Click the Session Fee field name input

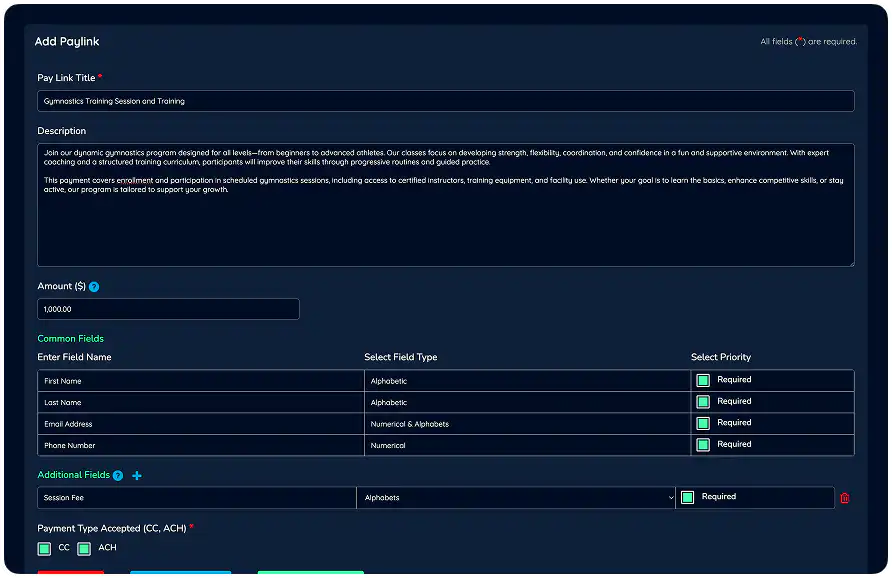tap(195, 497)
